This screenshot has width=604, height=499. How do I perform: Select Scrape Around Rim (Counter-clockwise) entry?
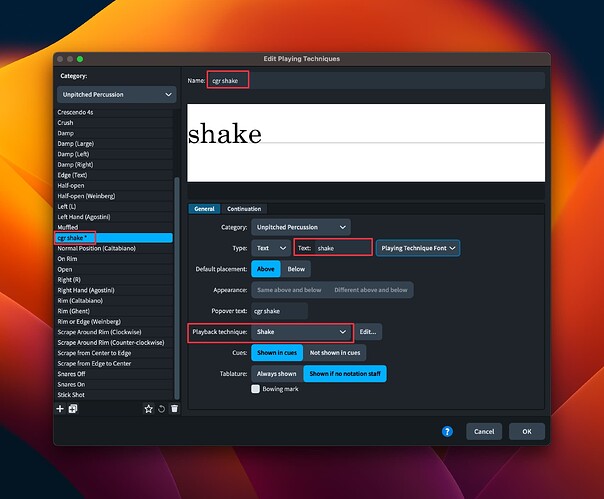(x=114, y=343)
